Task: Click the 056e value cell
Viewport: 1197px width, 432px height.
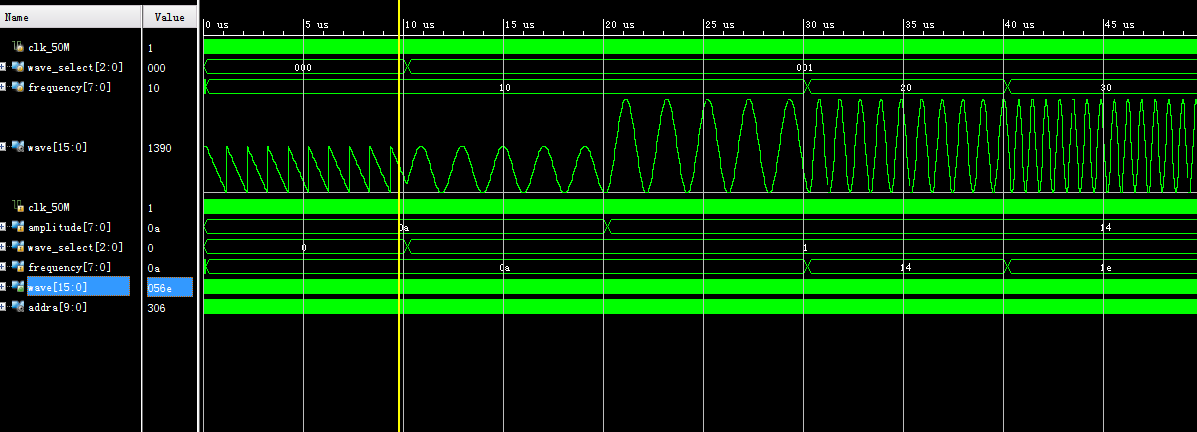Action: tap(168, 288)
